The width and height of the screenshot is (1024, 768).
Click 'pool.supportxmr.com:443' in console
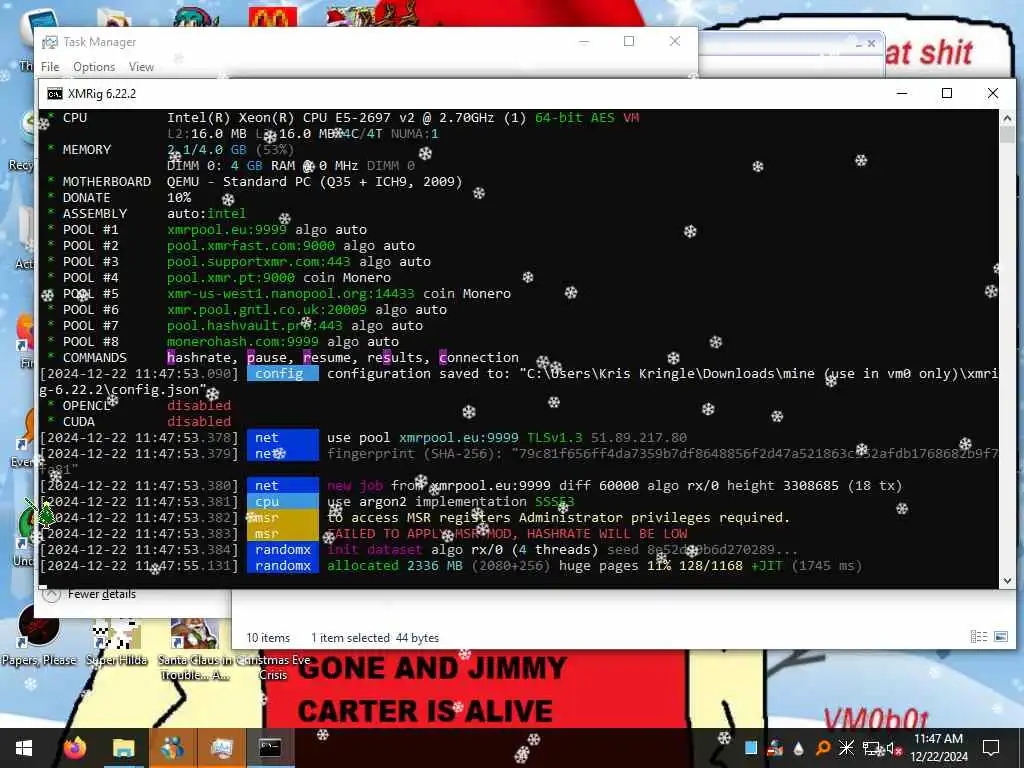(259, 261)
